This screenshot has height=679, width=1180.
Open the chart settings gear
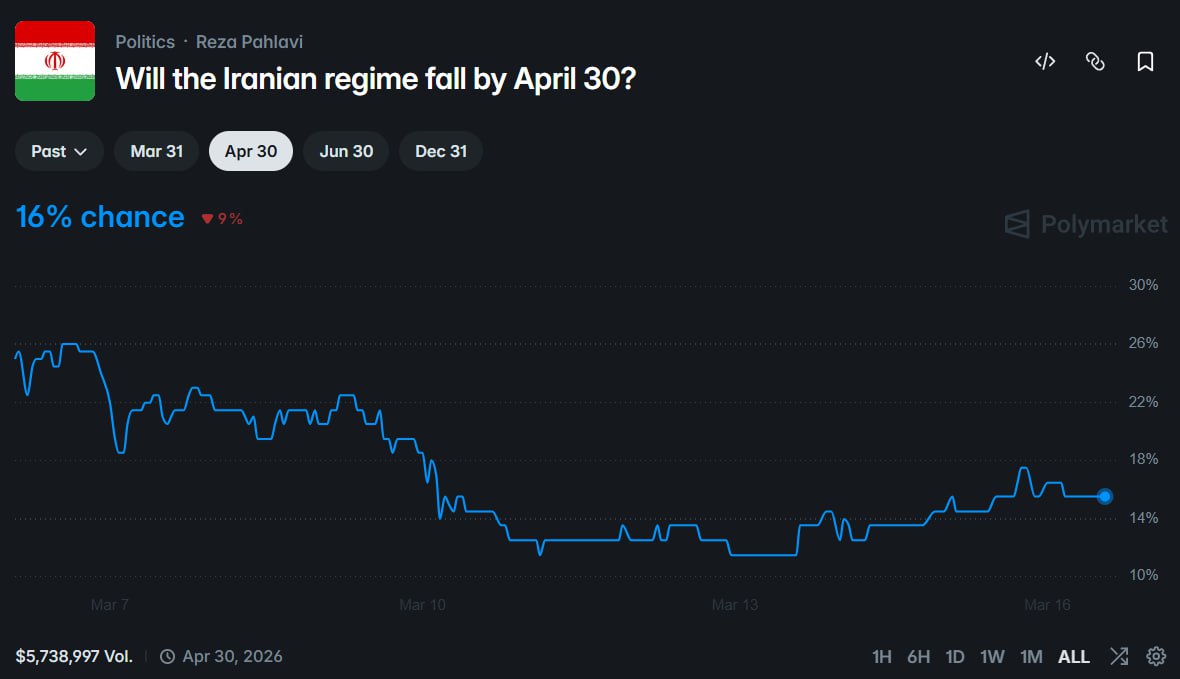(1156, 657)
